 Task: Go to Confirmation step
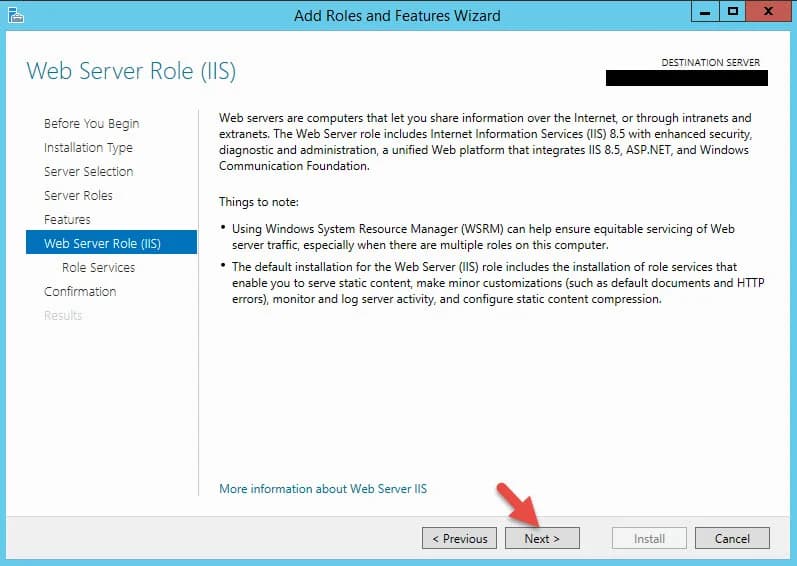click(80, 291)
